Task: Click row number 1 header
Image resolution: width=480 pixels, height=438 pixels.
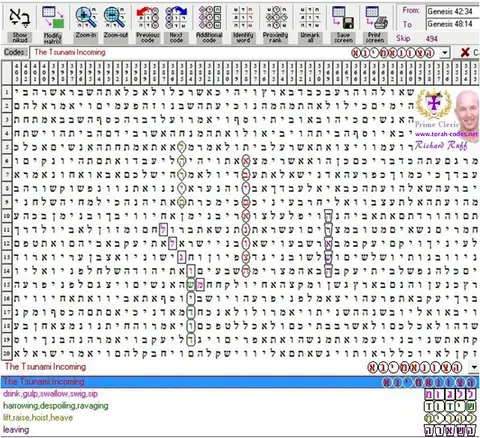Action: click(x=7, y=92)
